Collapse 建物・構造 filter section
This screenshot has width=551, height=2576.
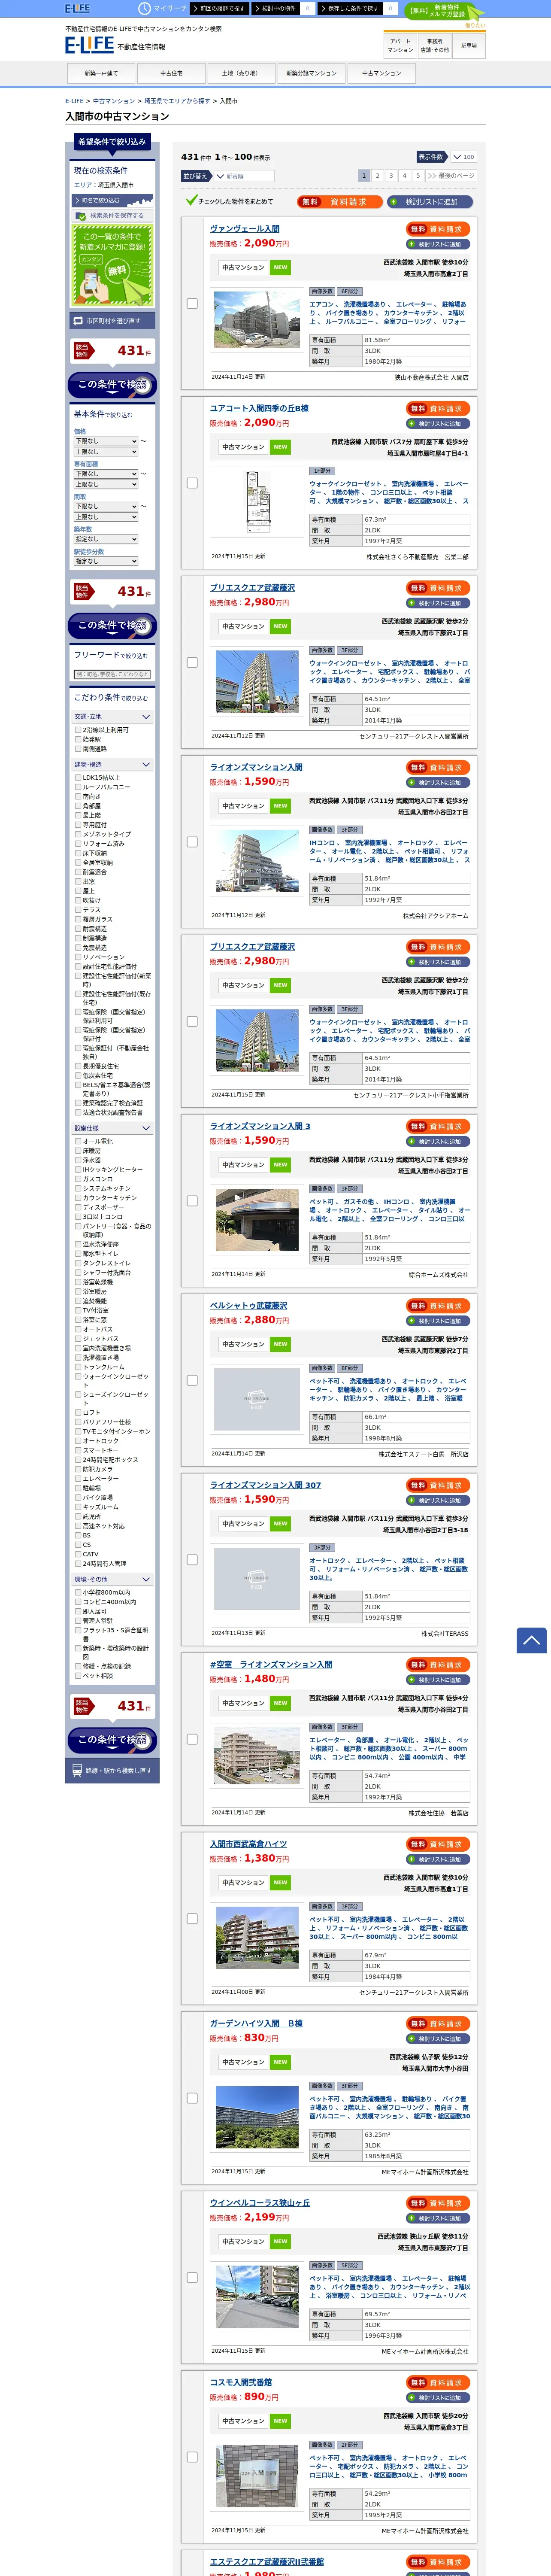[112, 764]
